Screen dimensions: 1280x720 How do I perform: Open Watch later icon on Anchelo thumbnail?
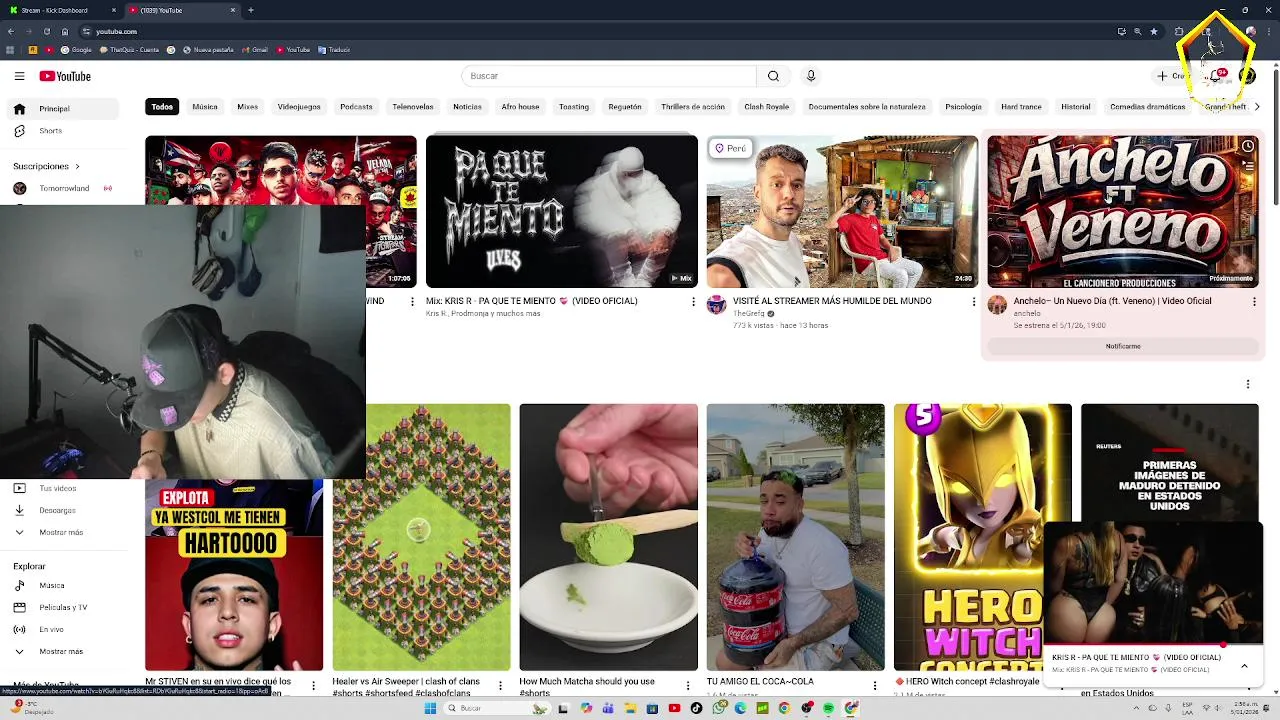[1248, 147]
